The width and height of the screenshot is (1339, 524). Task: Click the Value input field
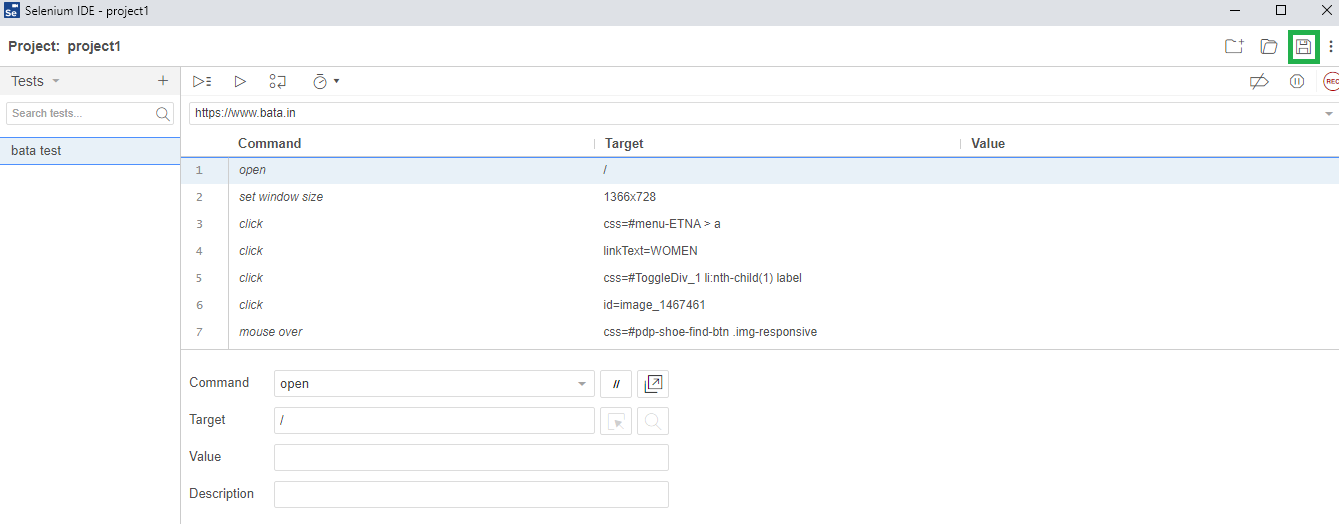point(471,457)
